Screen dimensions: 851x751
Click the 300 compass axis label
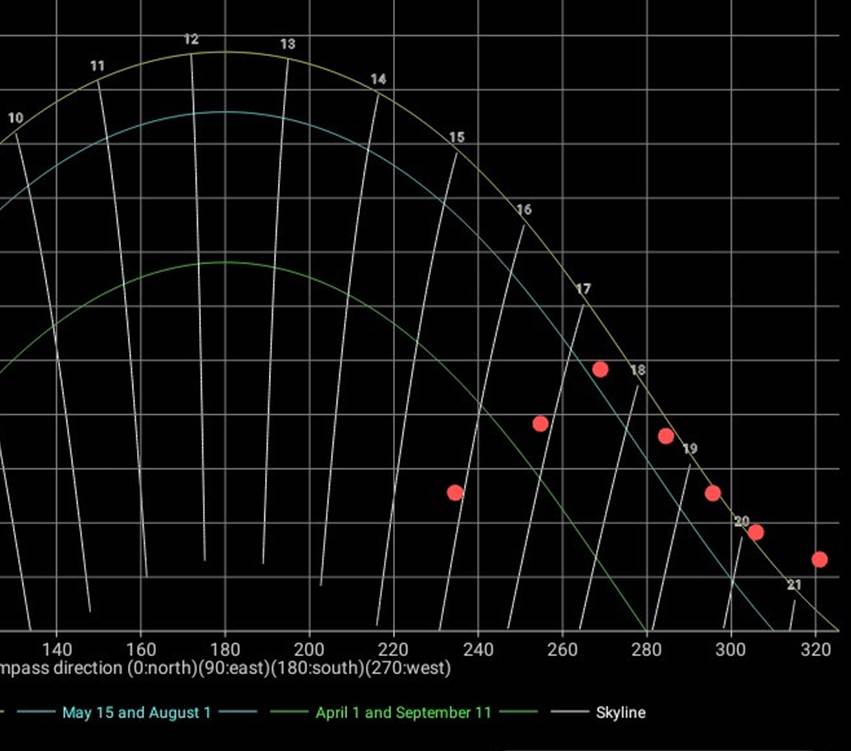(x=731, y=646)
